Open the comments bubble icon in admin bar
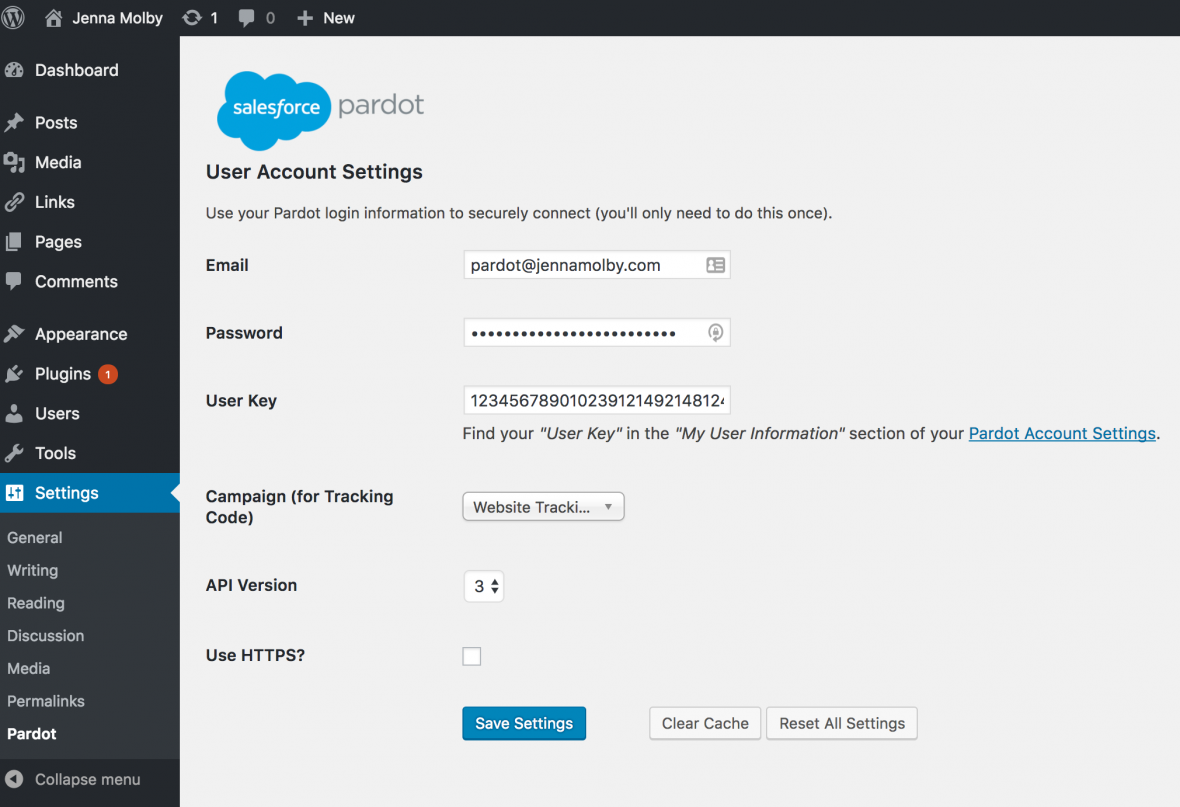1180x807 pixels. 247,18
